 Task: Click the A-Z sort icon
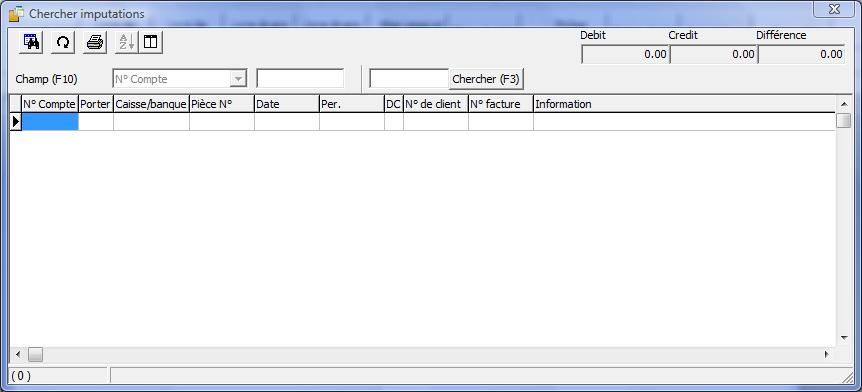tap(126, 42)
